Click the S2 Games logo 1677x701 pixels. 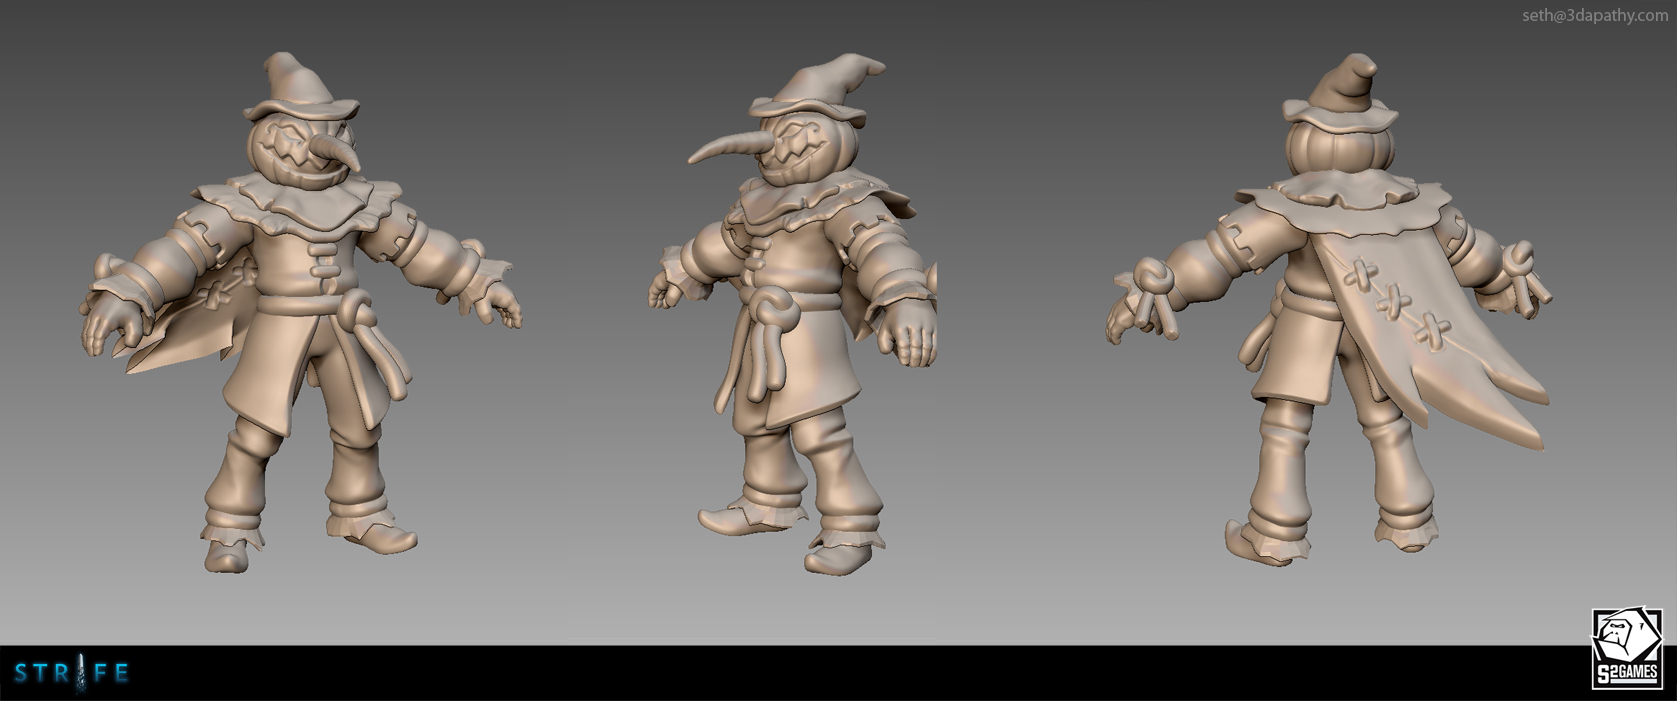point(1626,649)
